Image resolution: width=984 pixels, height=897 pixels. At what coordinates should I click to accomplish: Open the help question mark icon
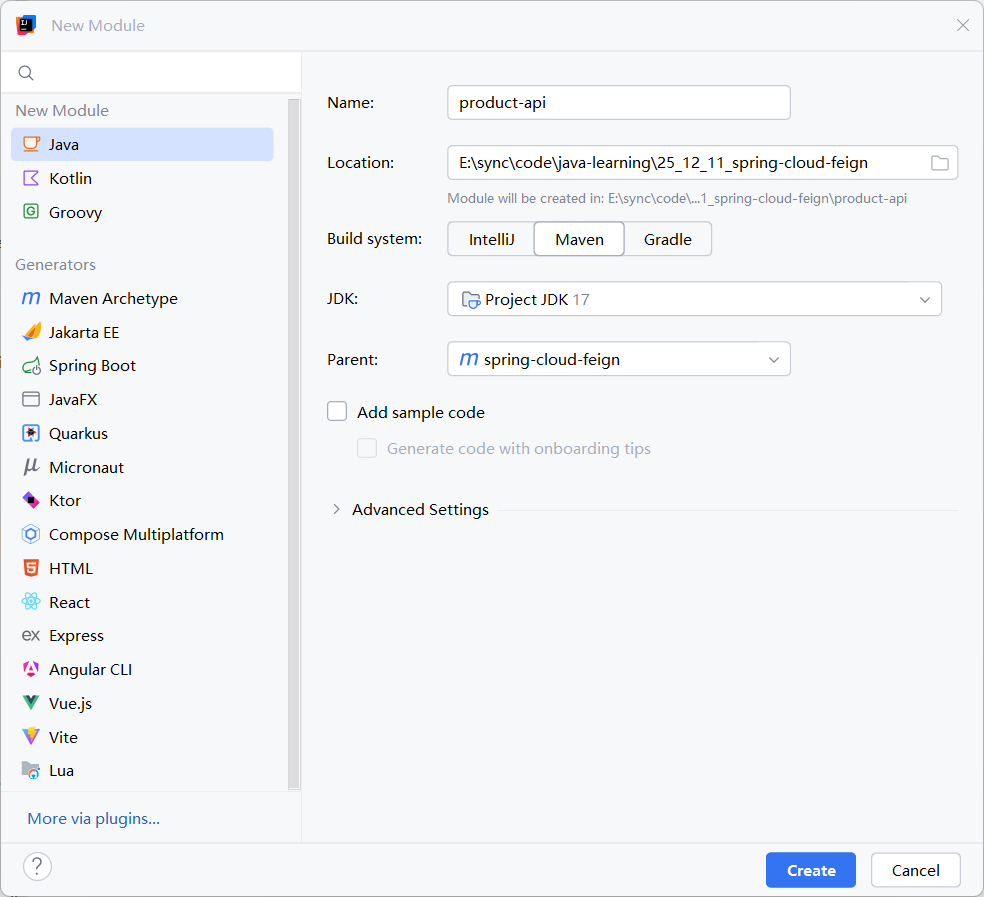tap(37, 867)
